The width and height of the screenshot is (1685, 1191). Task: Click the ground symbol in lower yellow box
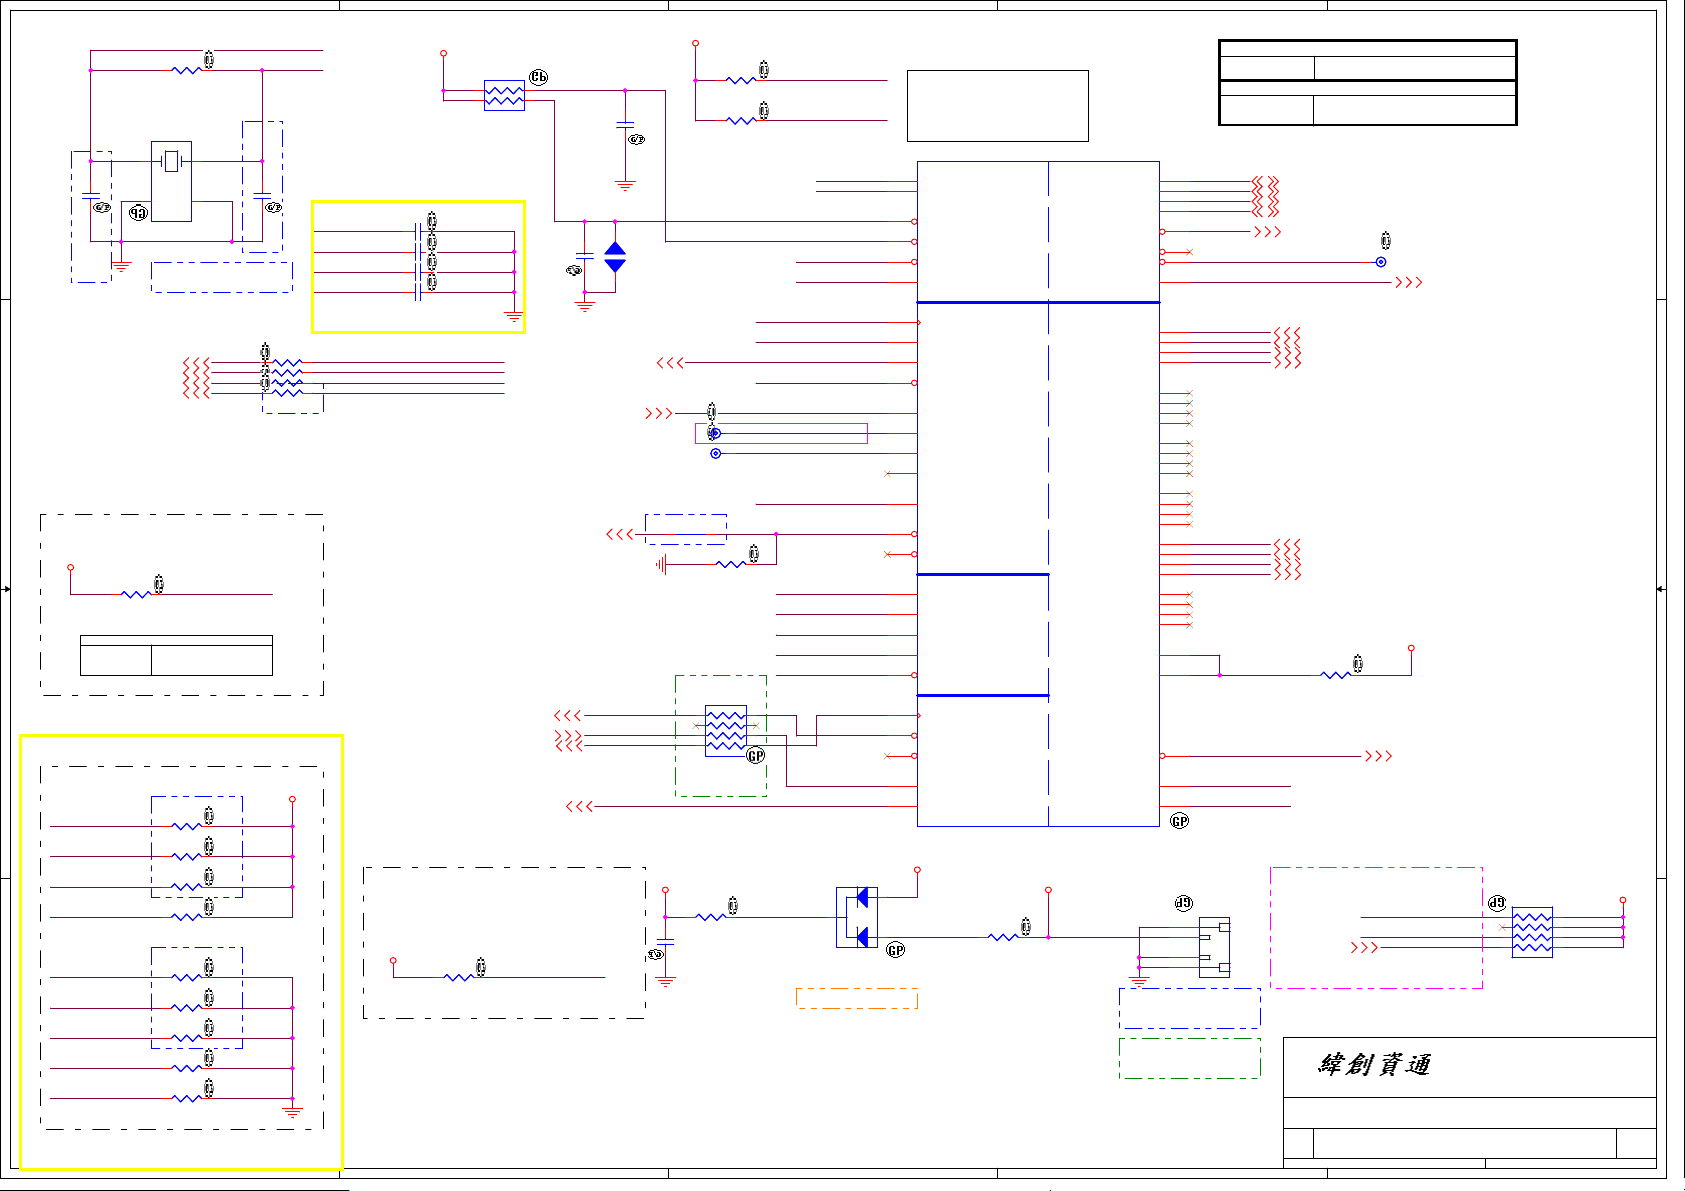point(292,1112)
